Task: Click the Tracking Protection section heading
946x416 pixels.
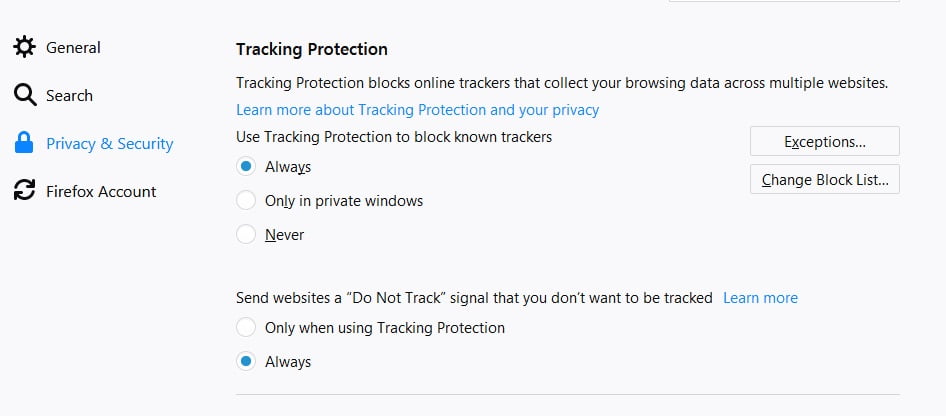Action: tap(311, 49)
